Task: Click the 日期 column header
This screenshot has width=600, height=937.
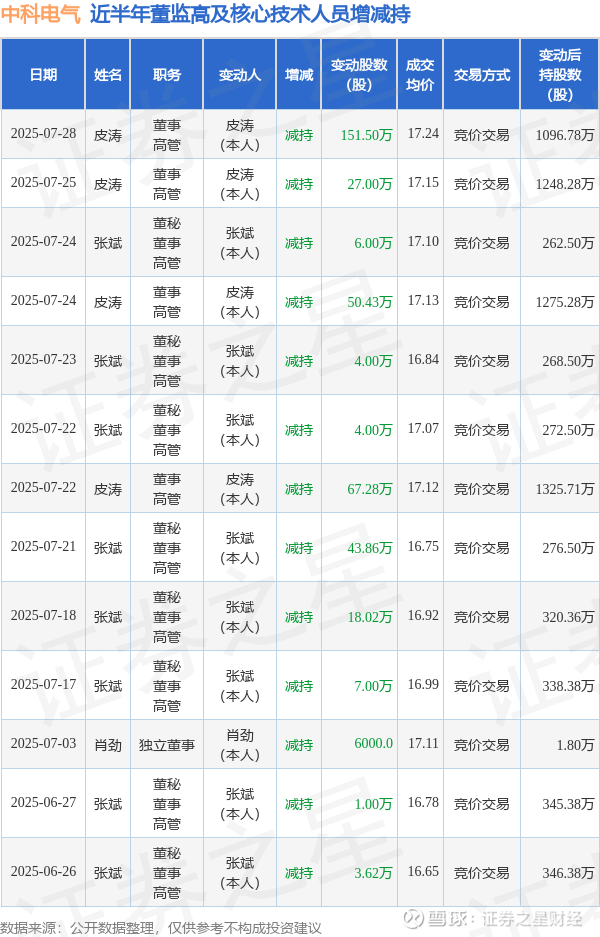Action: tap(43, 75)
